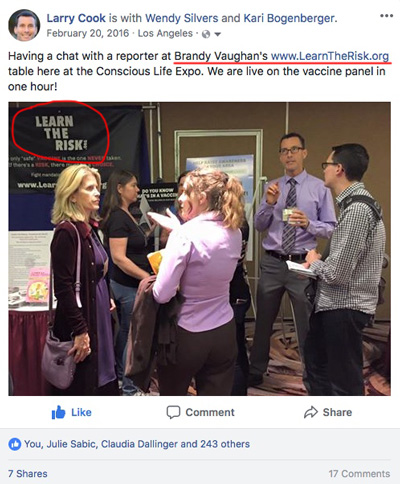Visit the www.LearnTheRisk.org link
The width and height of the screenshot is (400, 484).
330,56
